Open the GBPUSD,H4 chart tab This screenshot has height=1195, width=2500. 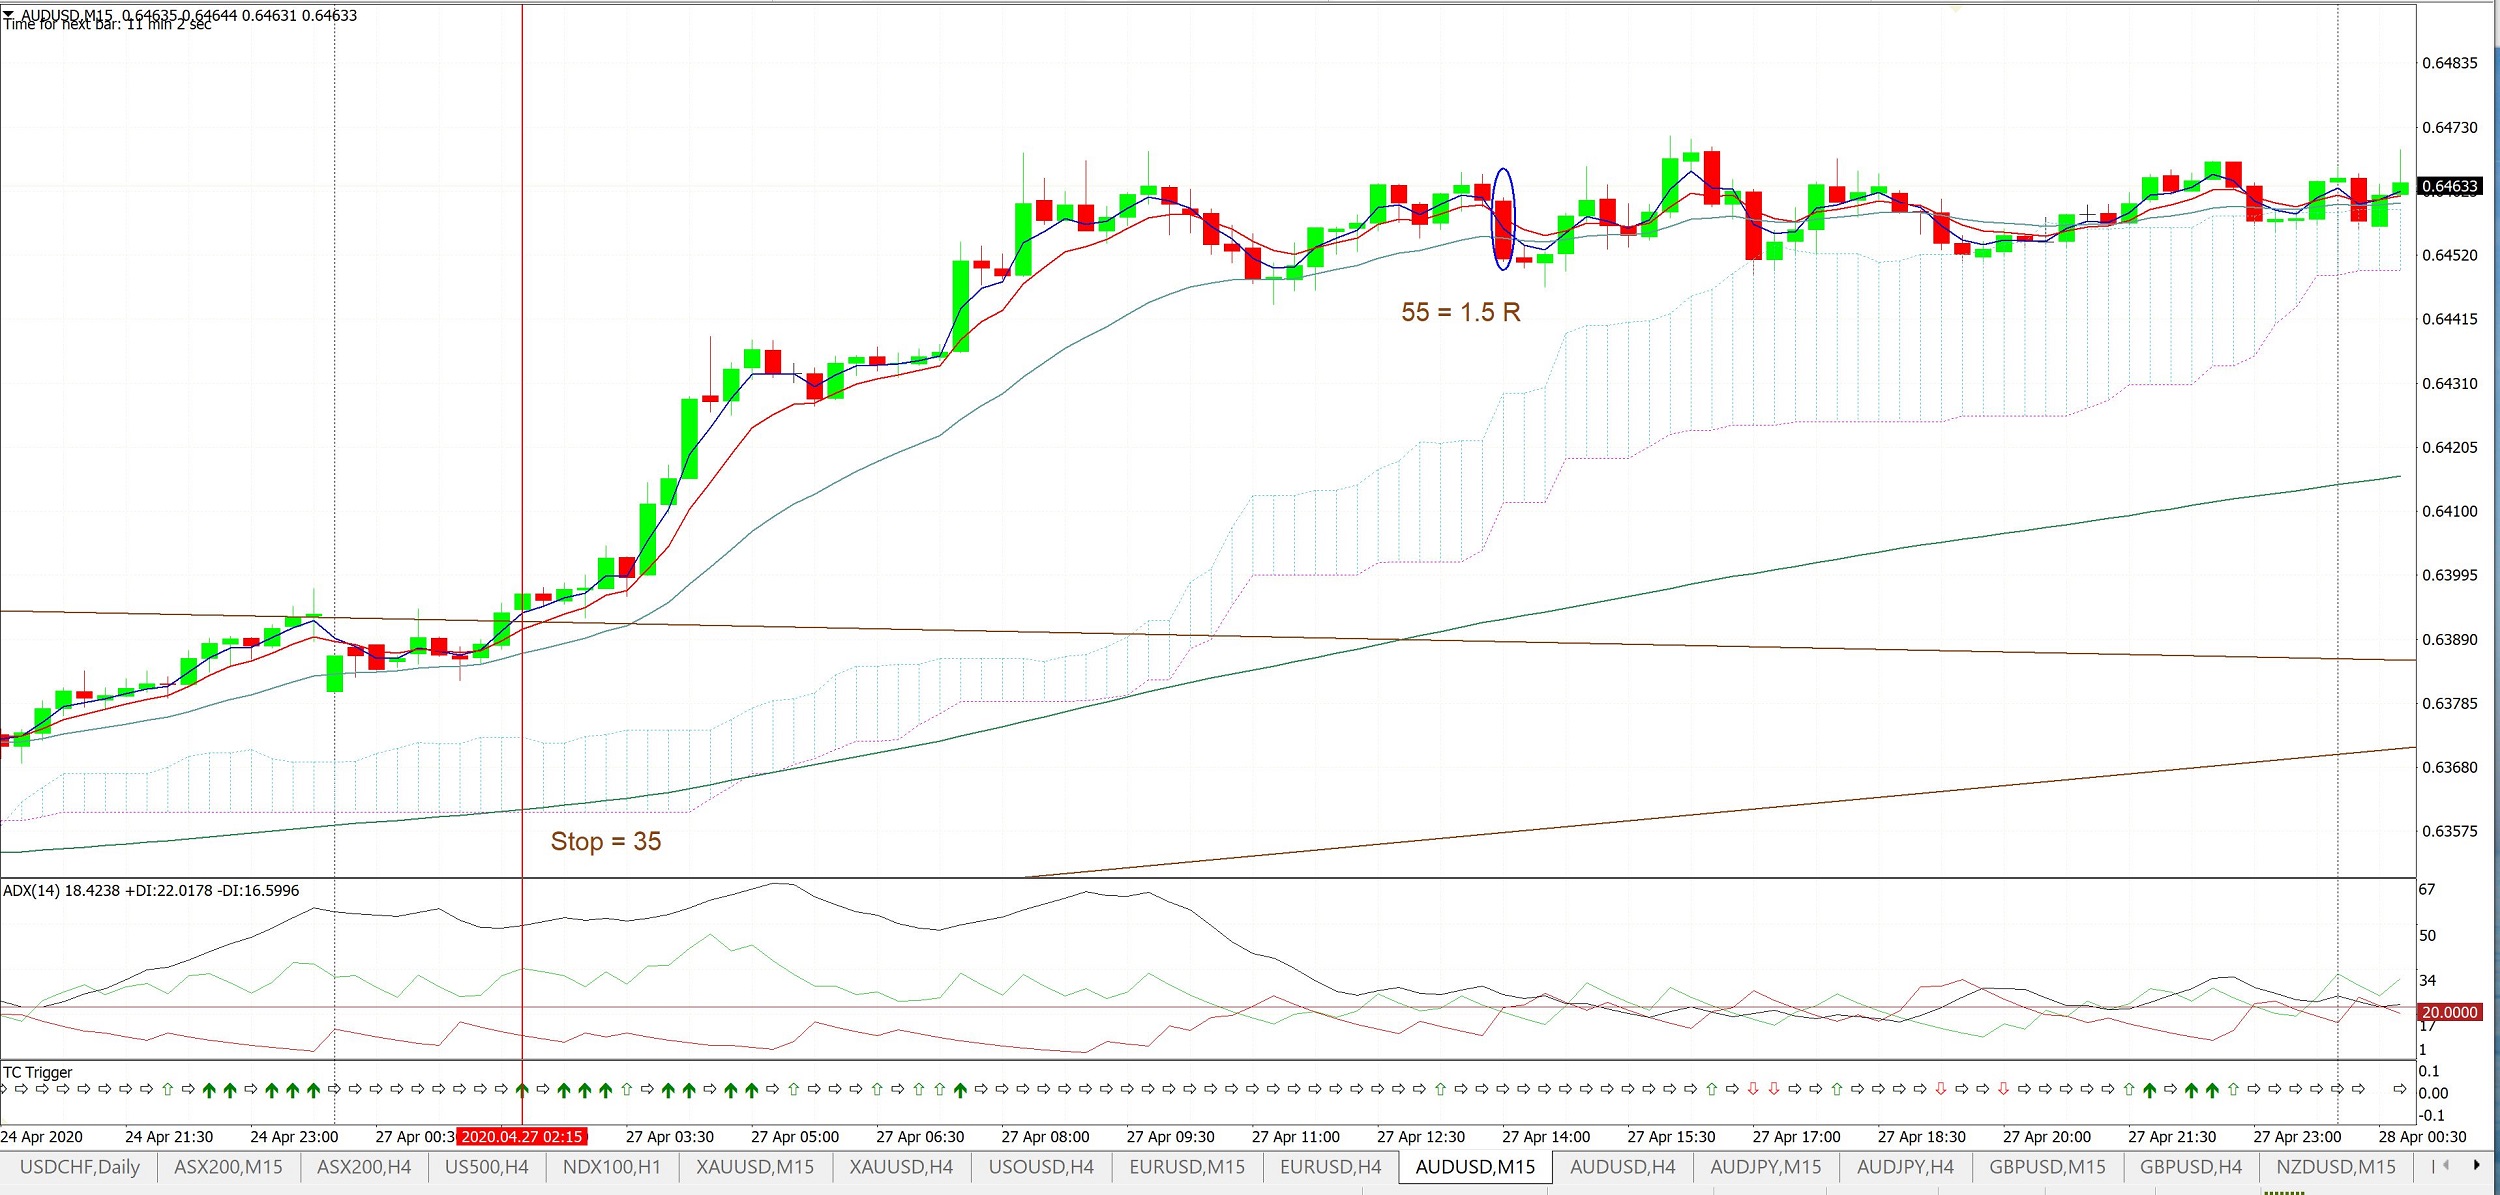click(x=2190, y=1167)
